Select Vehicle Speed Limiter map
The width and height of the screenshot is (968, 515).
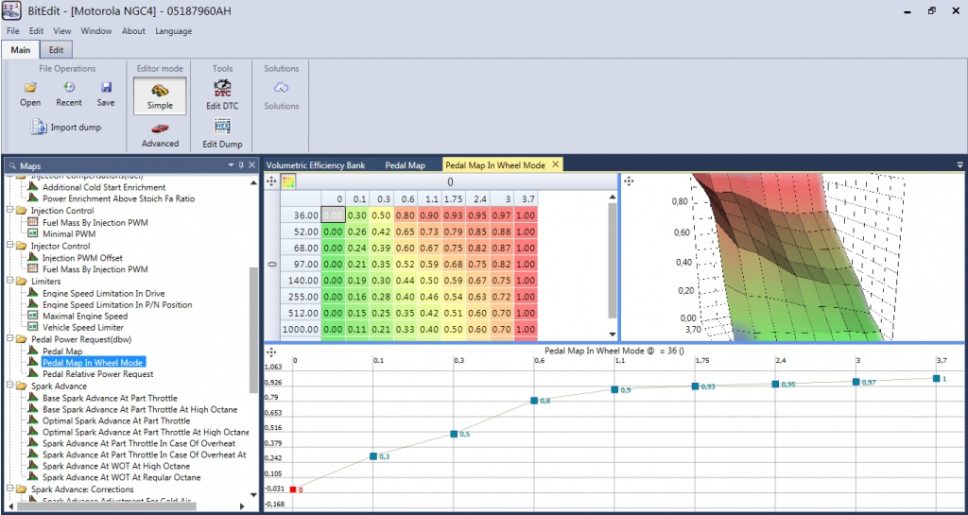tap(82, 328)
